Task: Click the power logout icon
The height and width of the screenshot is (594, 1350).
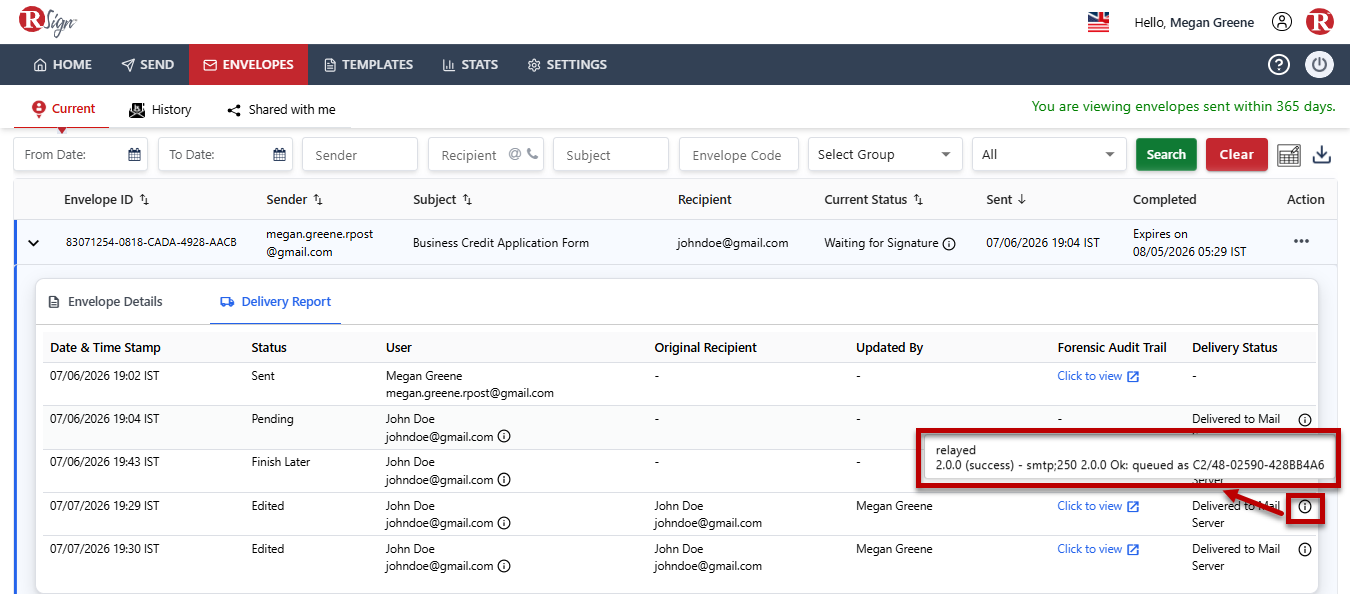Action: 1319,65
